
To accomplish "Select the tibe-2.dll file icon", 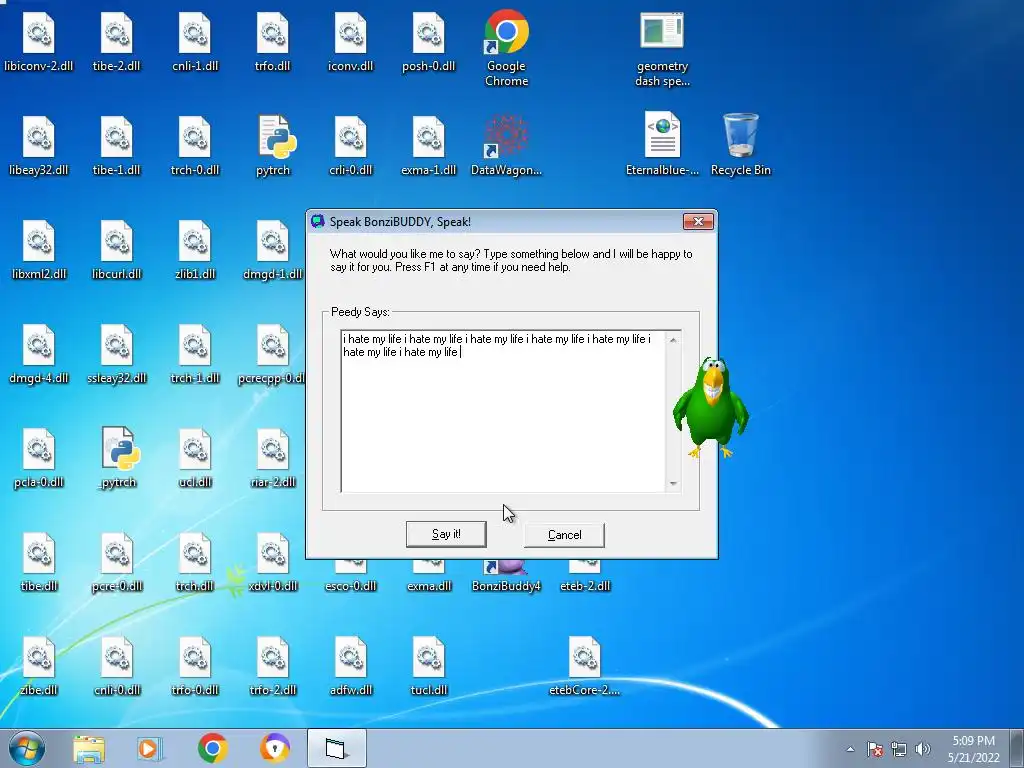I will [x=116, y=40].
